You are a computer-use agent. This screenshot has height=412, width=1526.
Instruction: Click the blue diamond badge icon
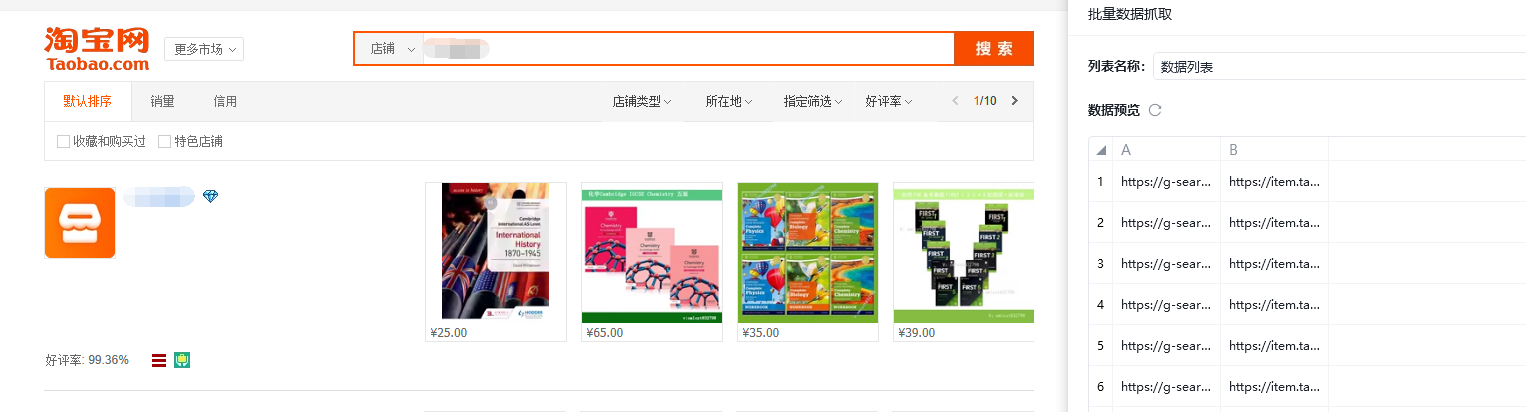(210, 197)
